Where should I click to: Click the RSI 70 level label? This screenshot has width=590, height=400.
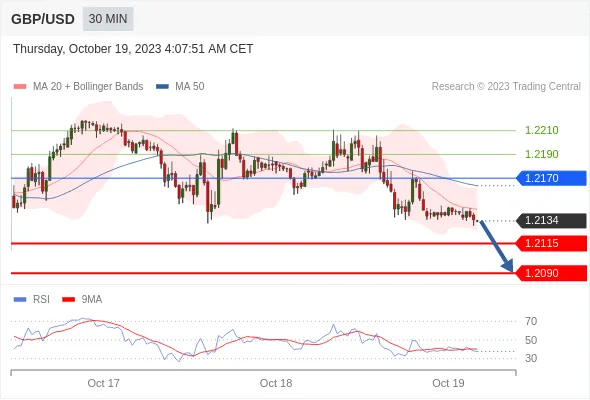[x=531, y=321]
